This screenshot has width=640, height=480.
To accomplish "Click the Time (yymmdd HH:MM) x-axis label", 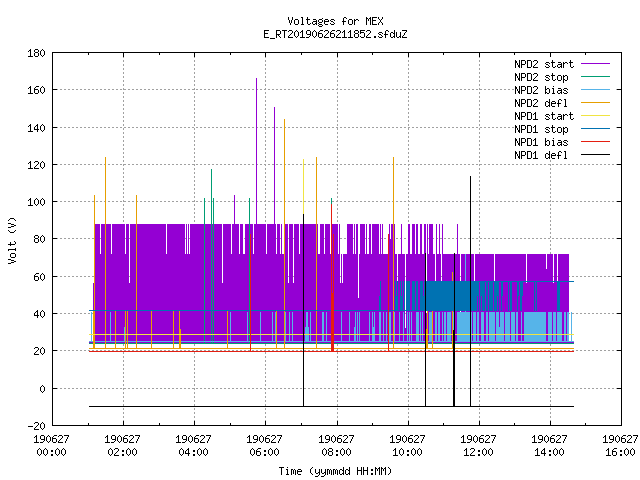I will click(x=335, y=471).
